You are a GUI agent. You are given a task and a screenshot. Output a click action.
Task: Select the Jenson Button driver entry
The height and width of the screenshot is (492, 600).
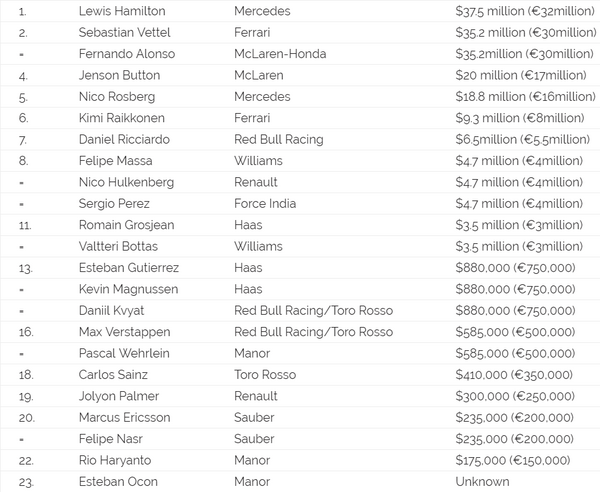click(x=119, y=75)
